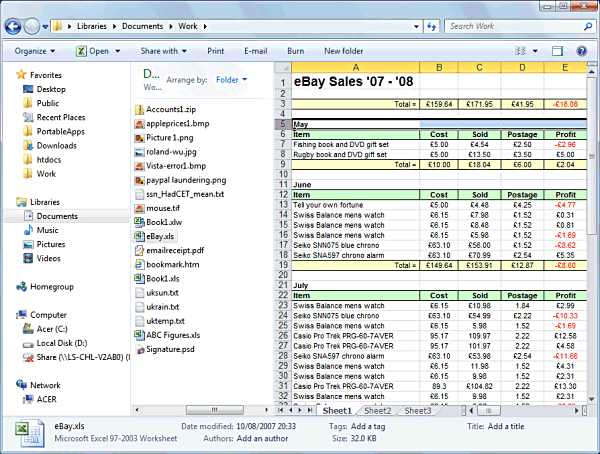Switch to Sheet2 tab in preview

(x=378, y=411)
